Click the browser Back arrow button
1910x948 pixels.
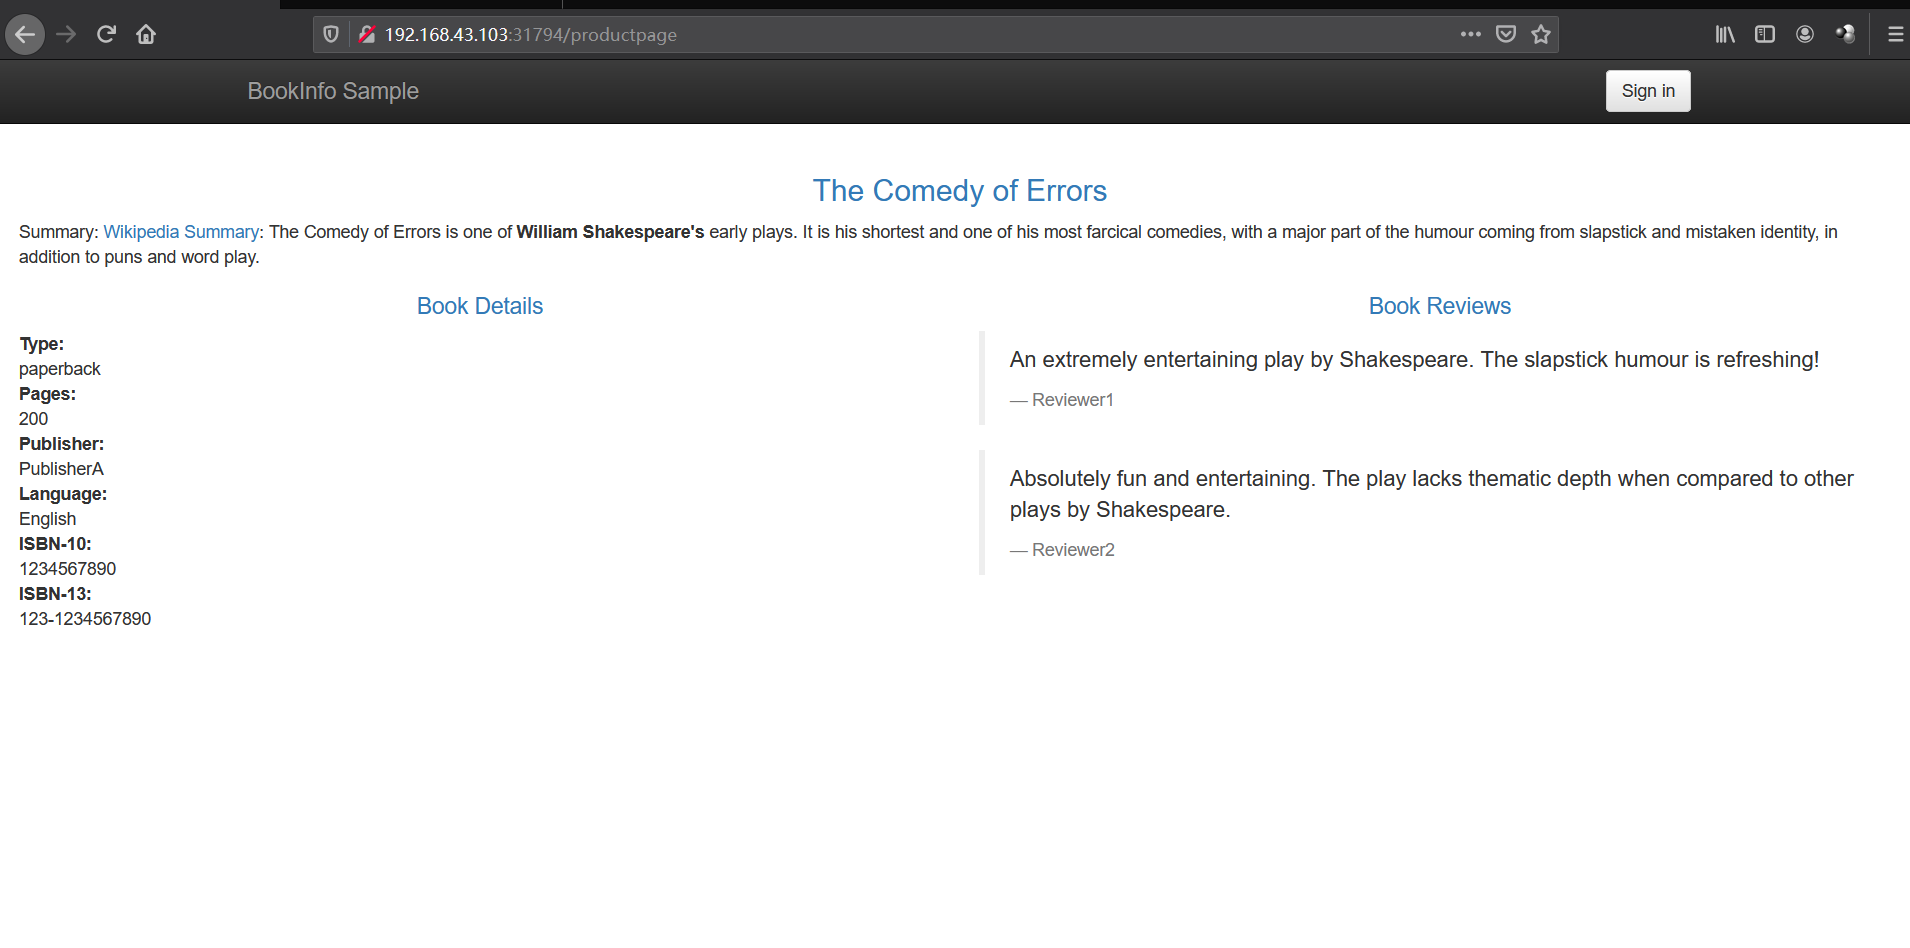point(25,35)
